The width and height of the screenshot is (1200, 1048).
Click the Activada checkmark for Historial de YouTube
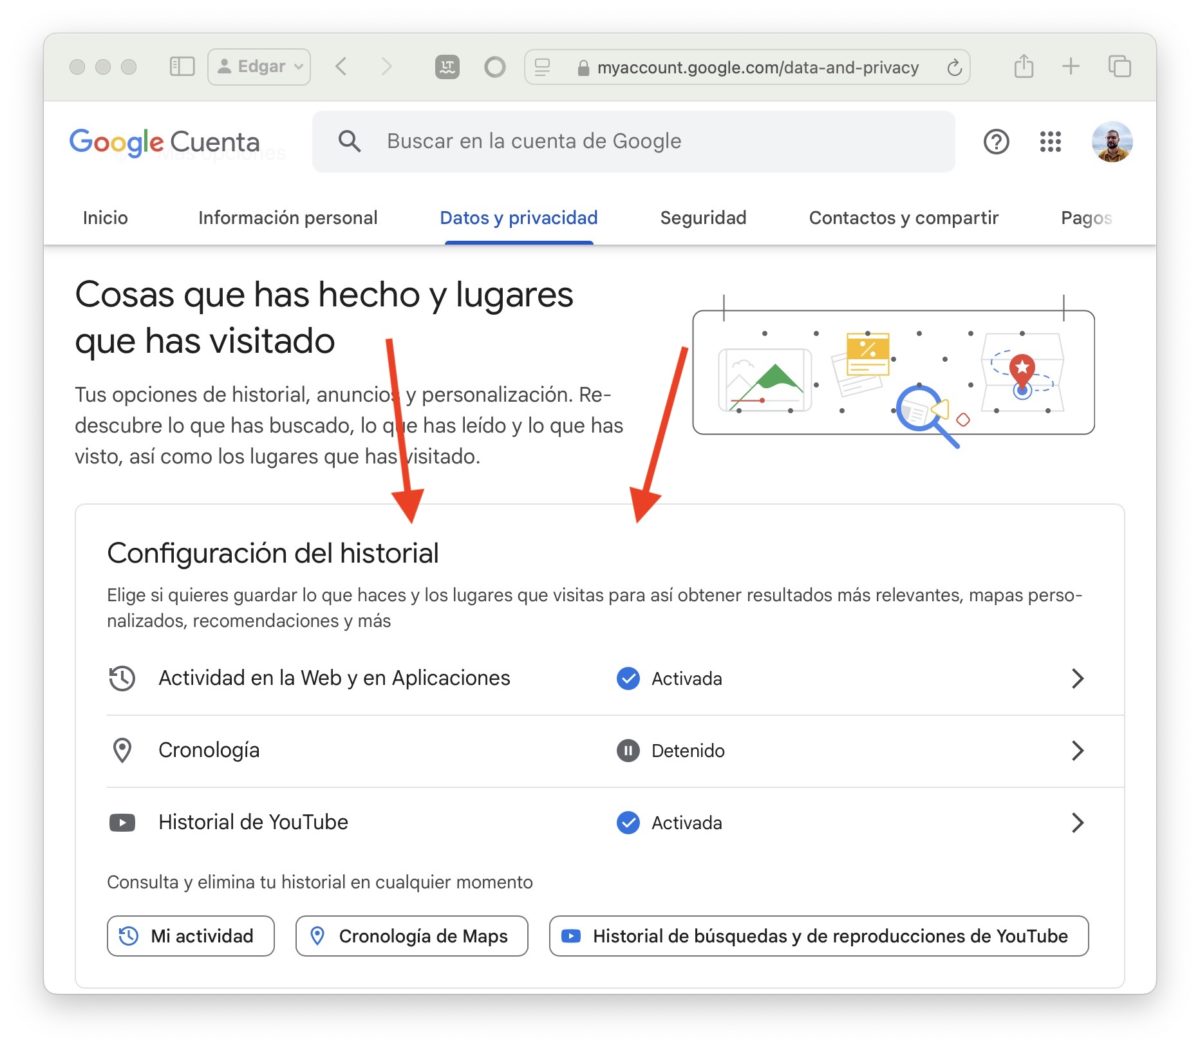coord(628,823)
